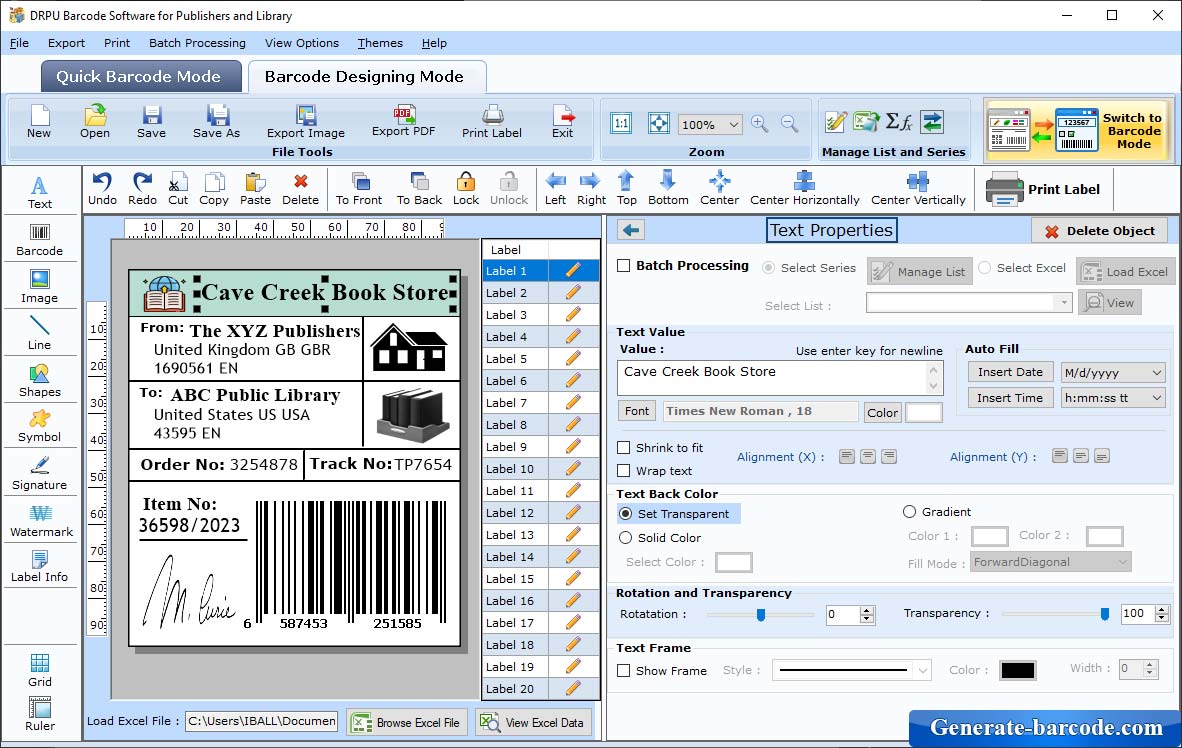The image size is (1182, 748).
Task: Open the zoom percentage dropdown
Action: [x=733, y=124]
